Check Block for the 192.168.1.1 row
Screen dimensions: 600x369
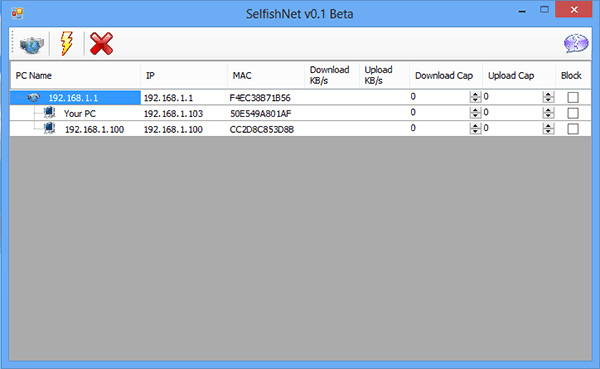click(573, 98)
